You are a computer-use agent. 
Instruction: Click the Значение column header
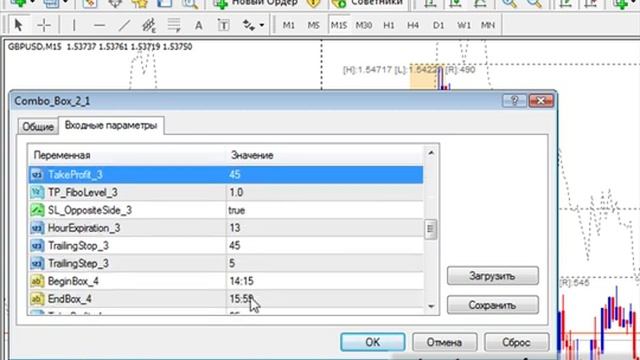coord(324,155)
